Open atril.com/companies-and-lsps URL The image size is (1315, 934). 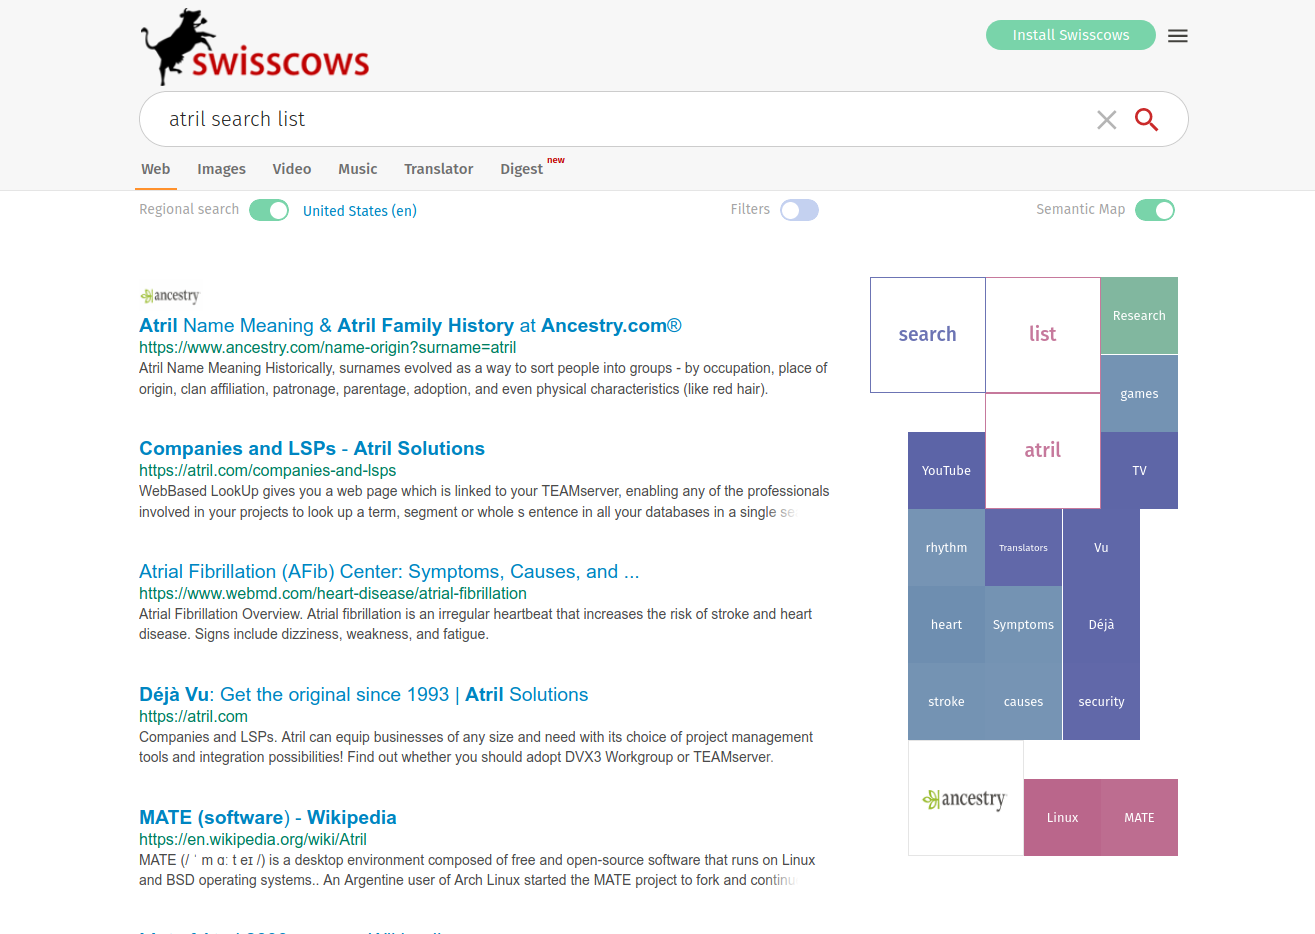tap(267, 471)
